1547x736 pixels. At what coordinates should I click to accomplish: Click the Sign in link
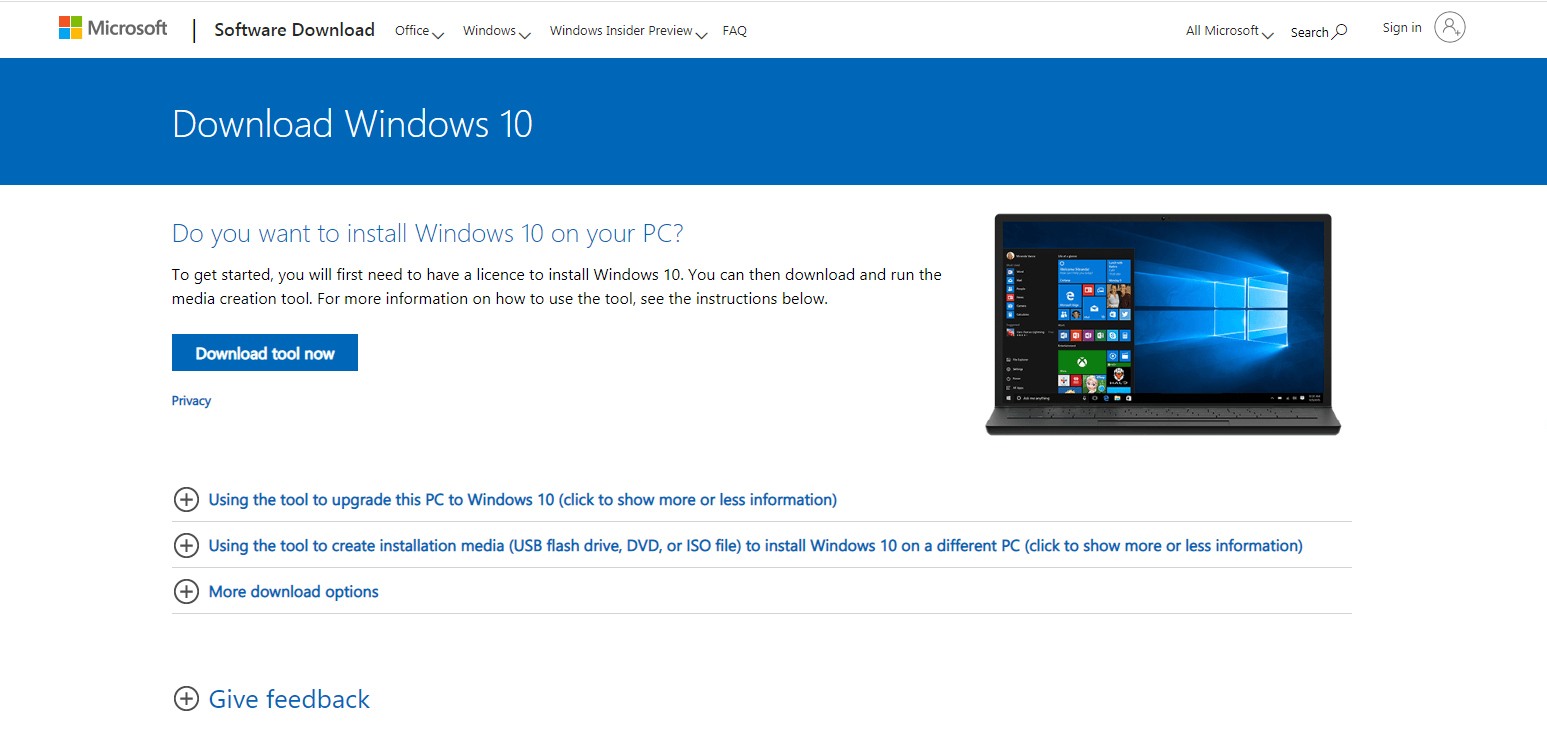point(1402,28)
